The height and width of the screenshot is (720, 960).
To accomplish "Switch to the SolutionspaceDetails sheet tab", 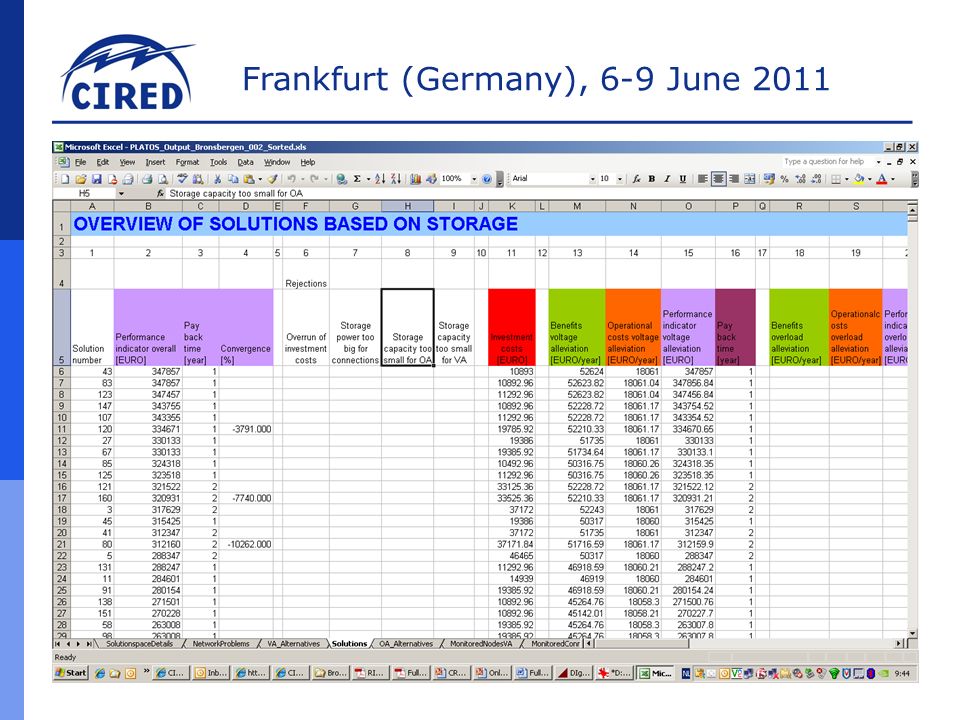I will point(140,643).
